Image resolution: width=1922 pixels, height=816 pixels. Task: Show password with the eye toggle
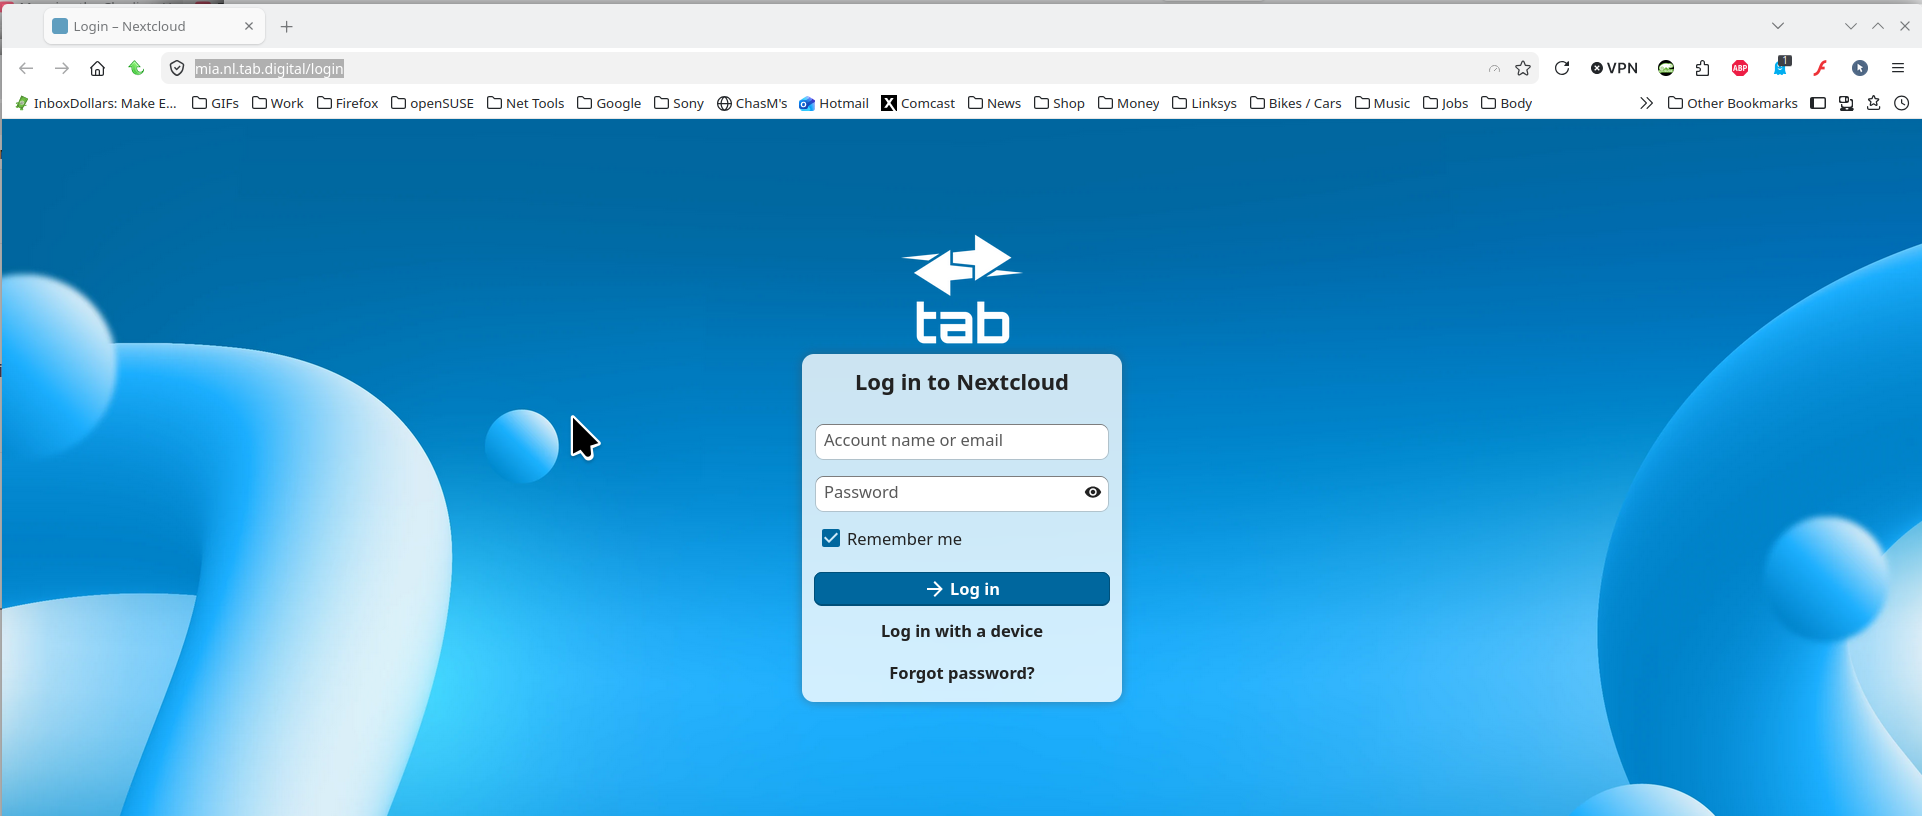pos(1093,492)
